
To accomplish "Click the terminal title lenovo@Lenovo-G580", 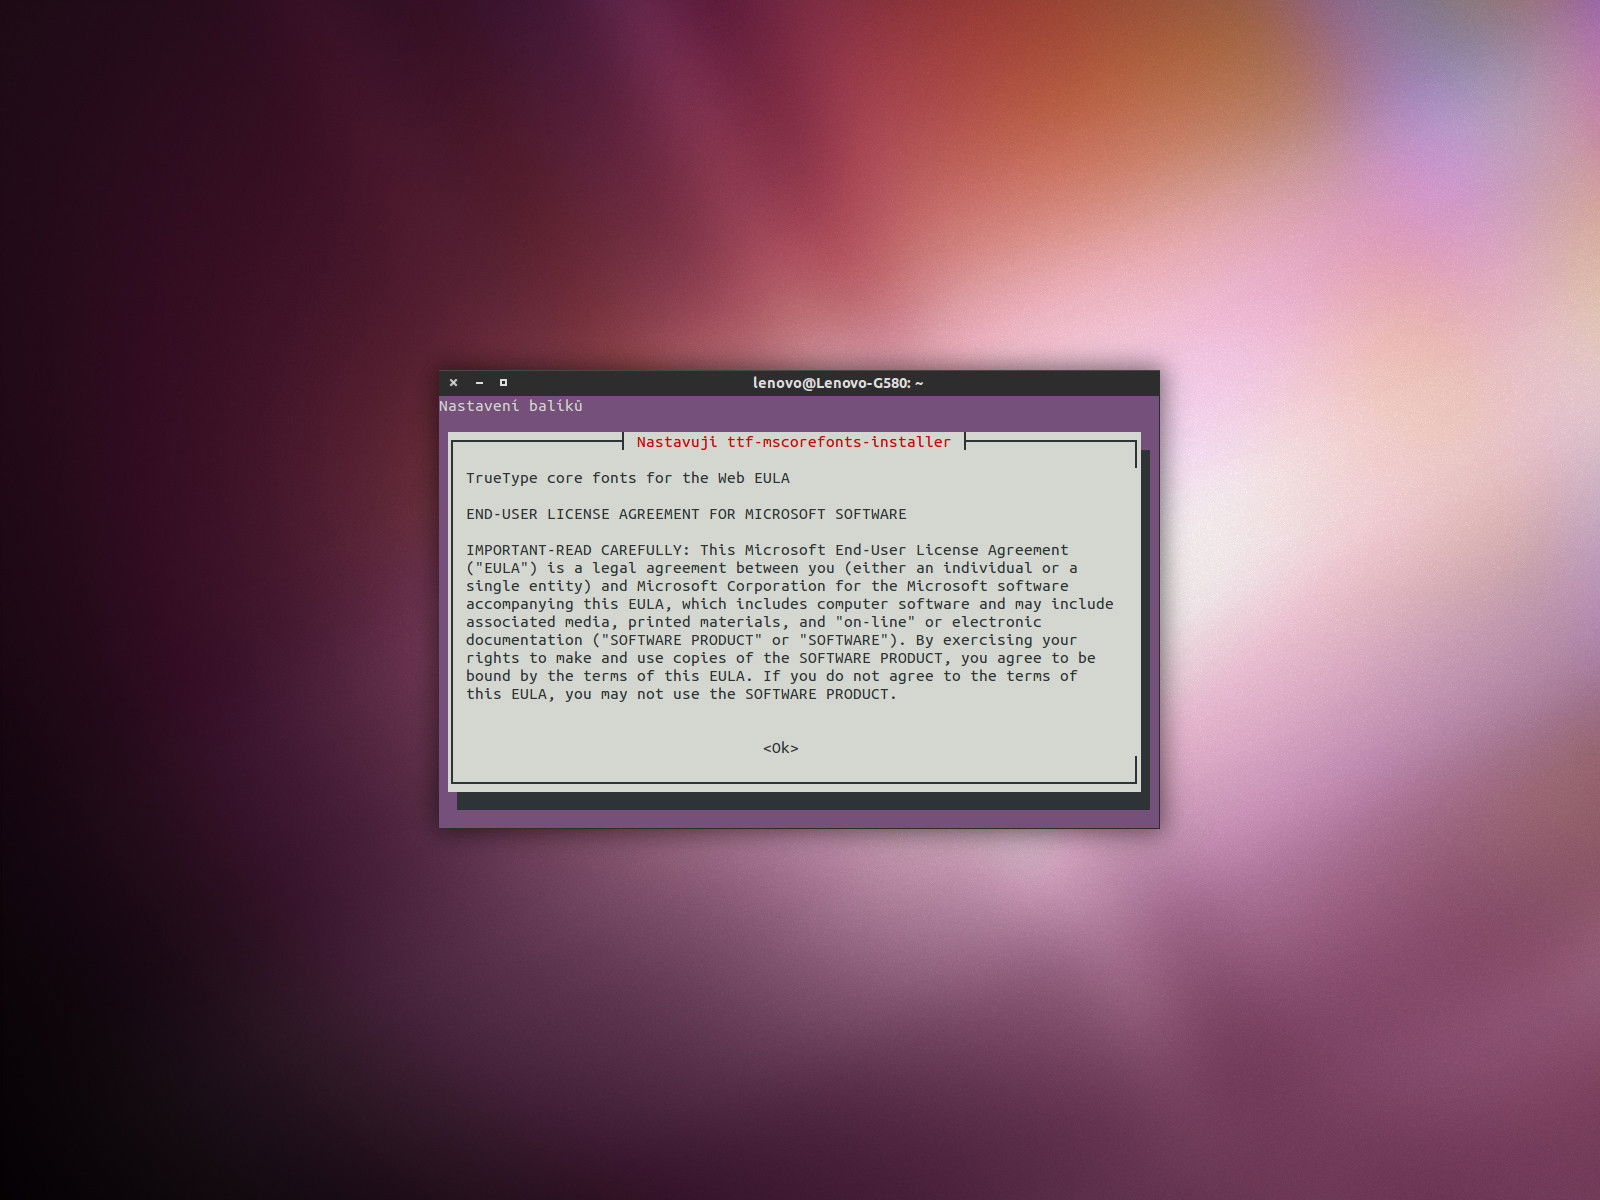I will pos(838,383).
